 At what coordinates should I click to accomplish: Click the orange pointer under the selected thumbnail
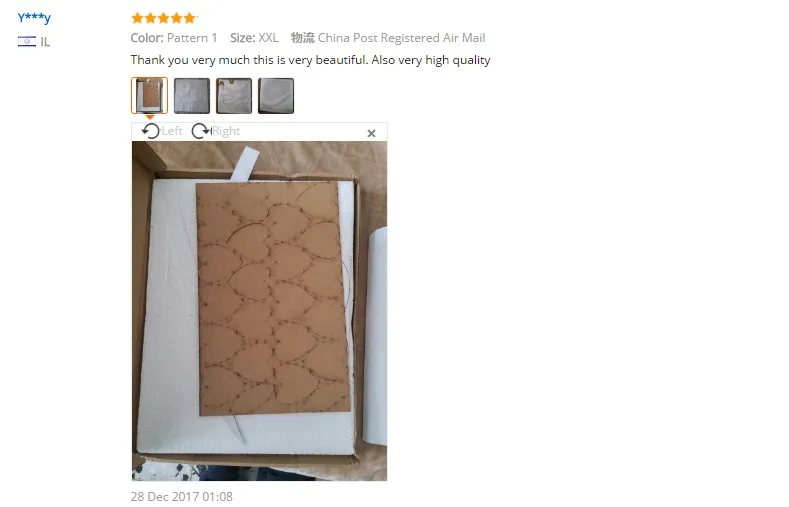pos(149,117)
